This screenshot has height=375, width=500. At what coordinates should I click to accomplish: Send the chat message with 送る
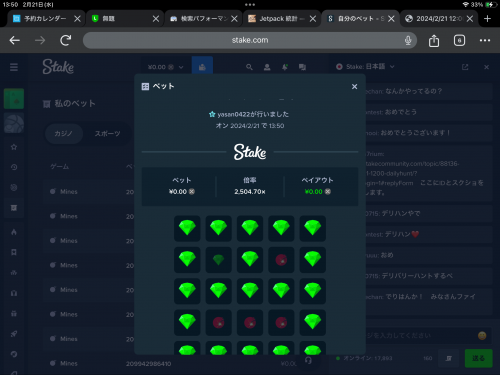point(478,358)
